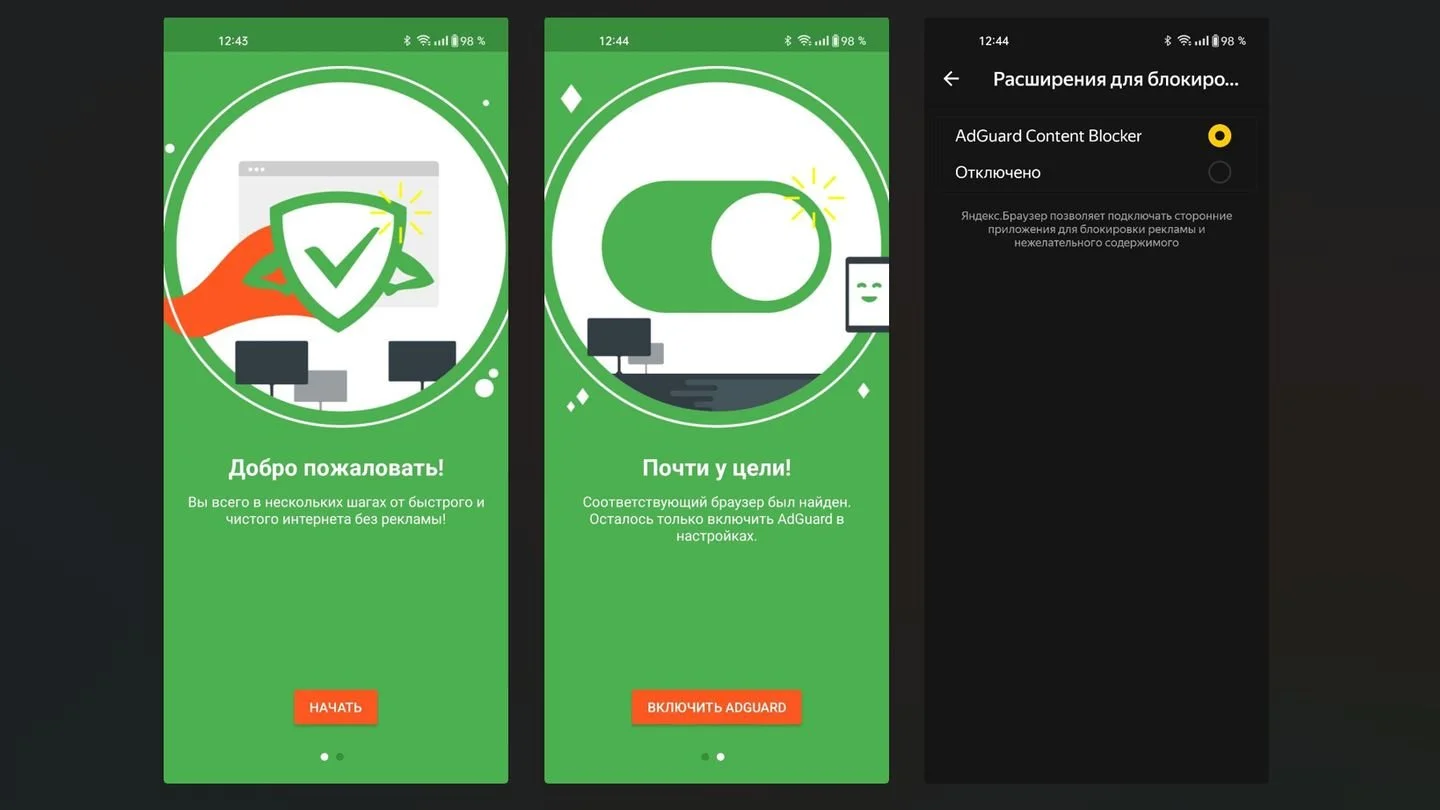Tap the Wi-Fi icon in 12:43 status bar
The height and width of the screenshot is (810, 1440).
(x=424, y=41)
